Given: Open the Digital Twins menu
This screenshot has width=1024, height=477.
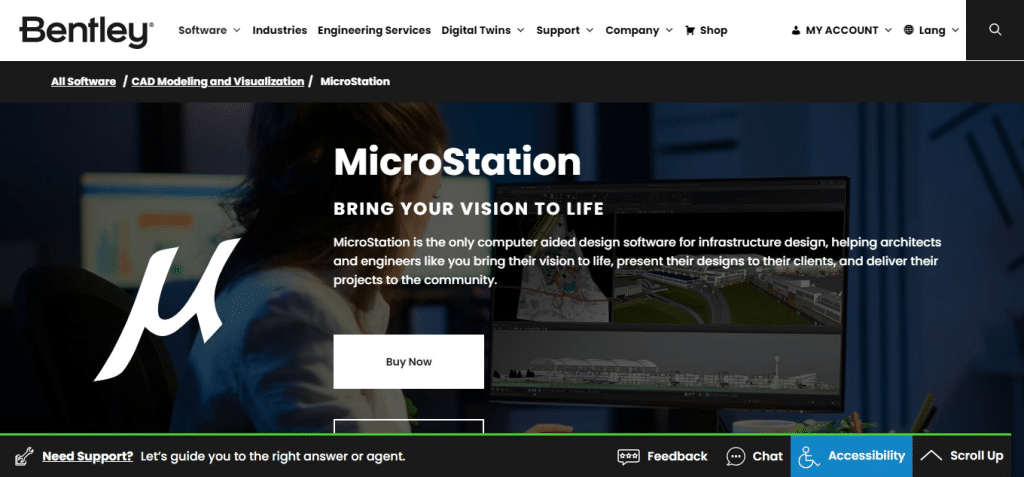Looking at the screenshot, I should 476,30.
